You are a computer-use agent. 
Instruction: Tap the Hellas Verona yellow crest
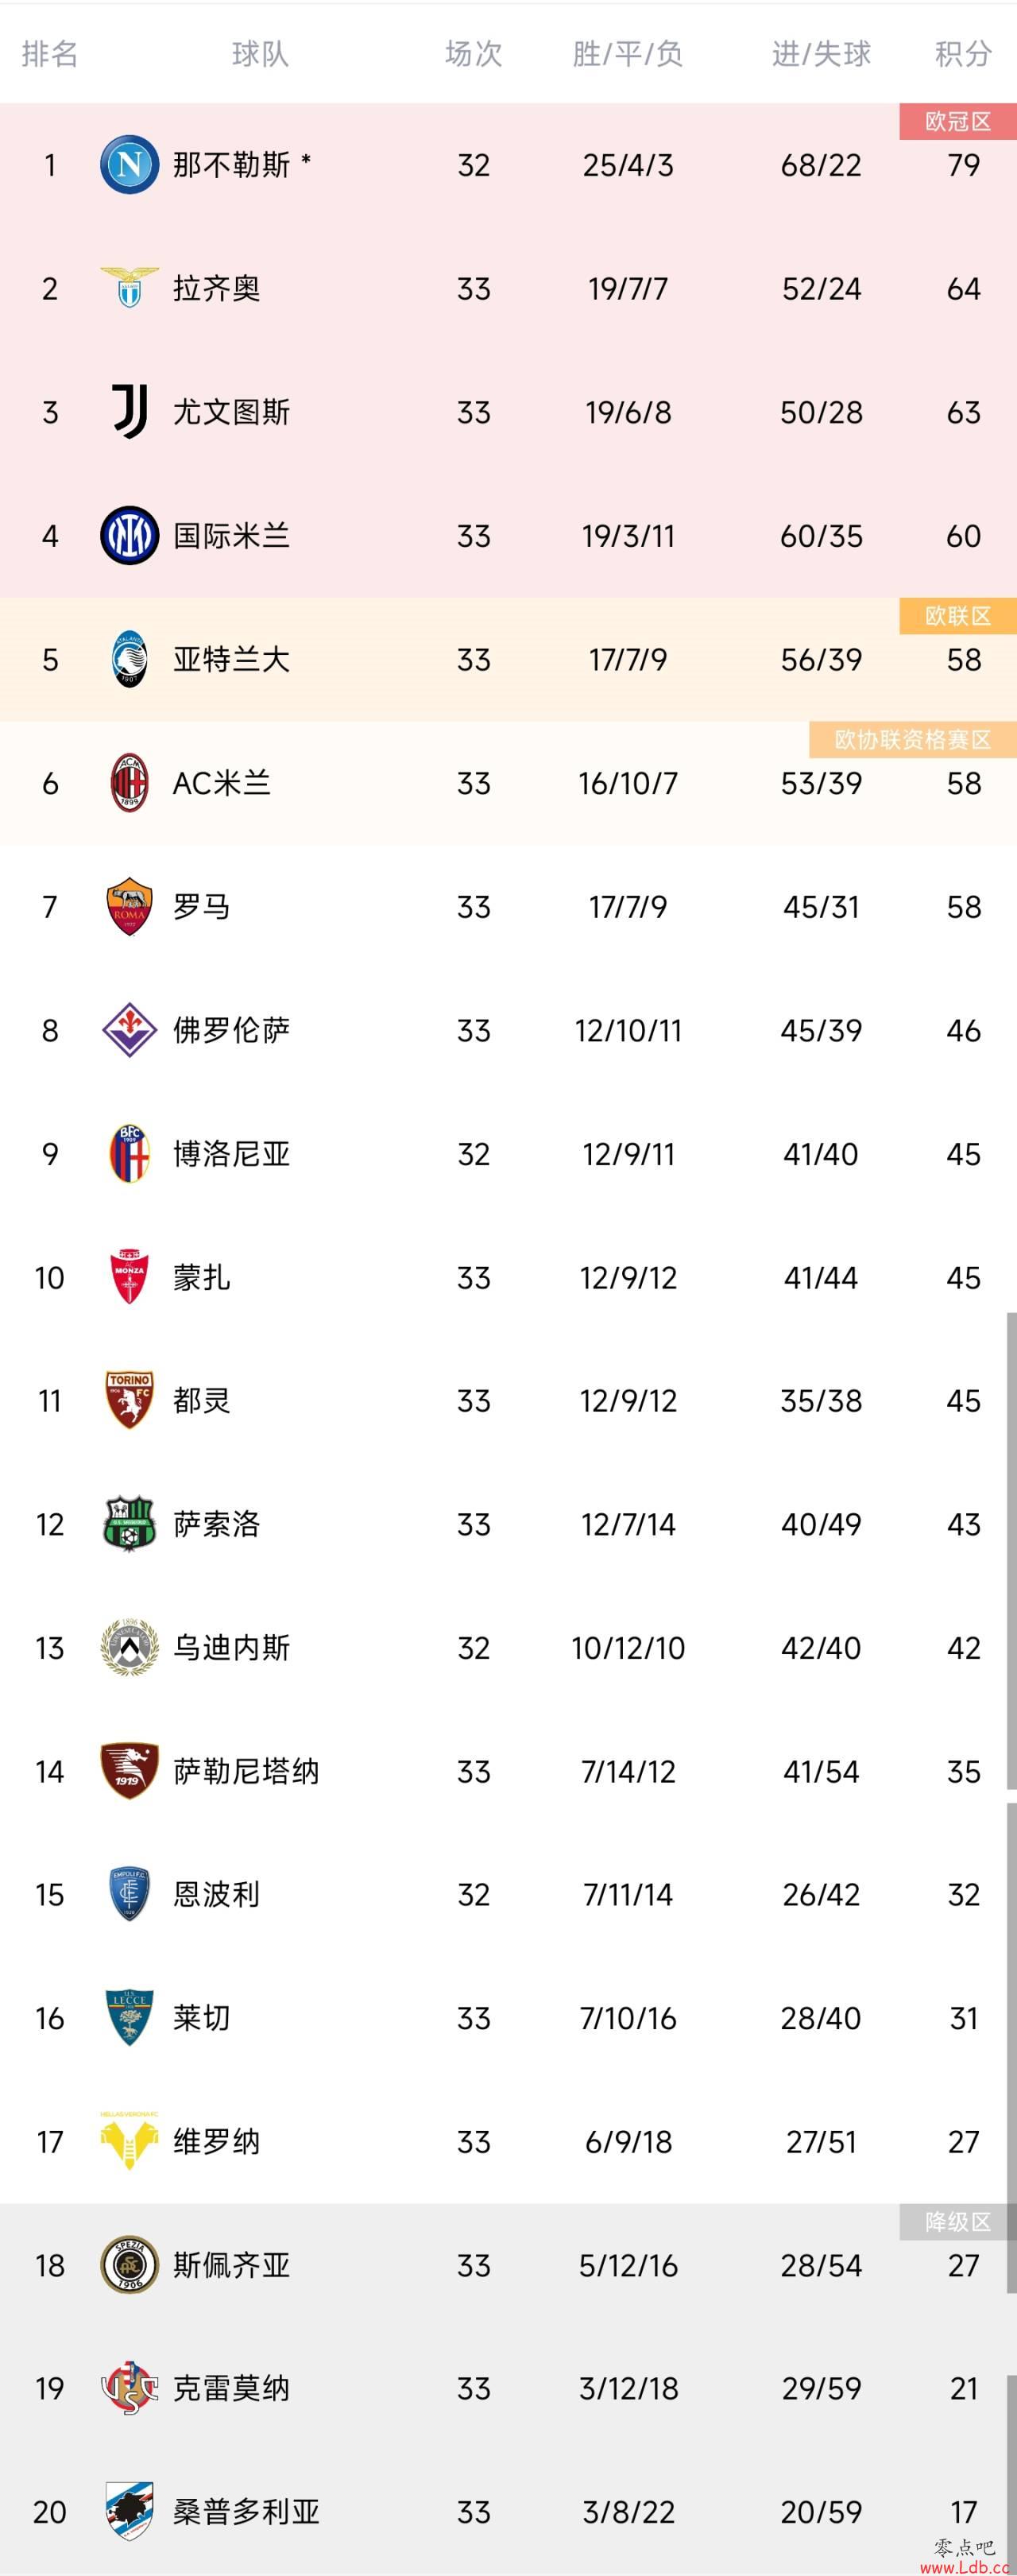click(129, 2141)
